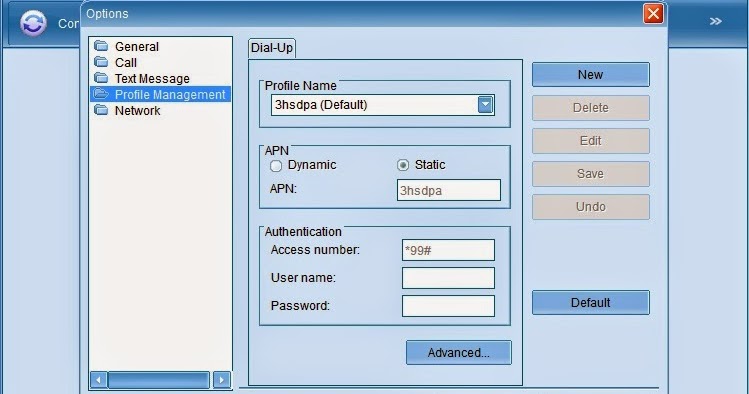Click the Delete button
Image resolution: width=749 pixels, height=394 pixels.
[590, 107]
